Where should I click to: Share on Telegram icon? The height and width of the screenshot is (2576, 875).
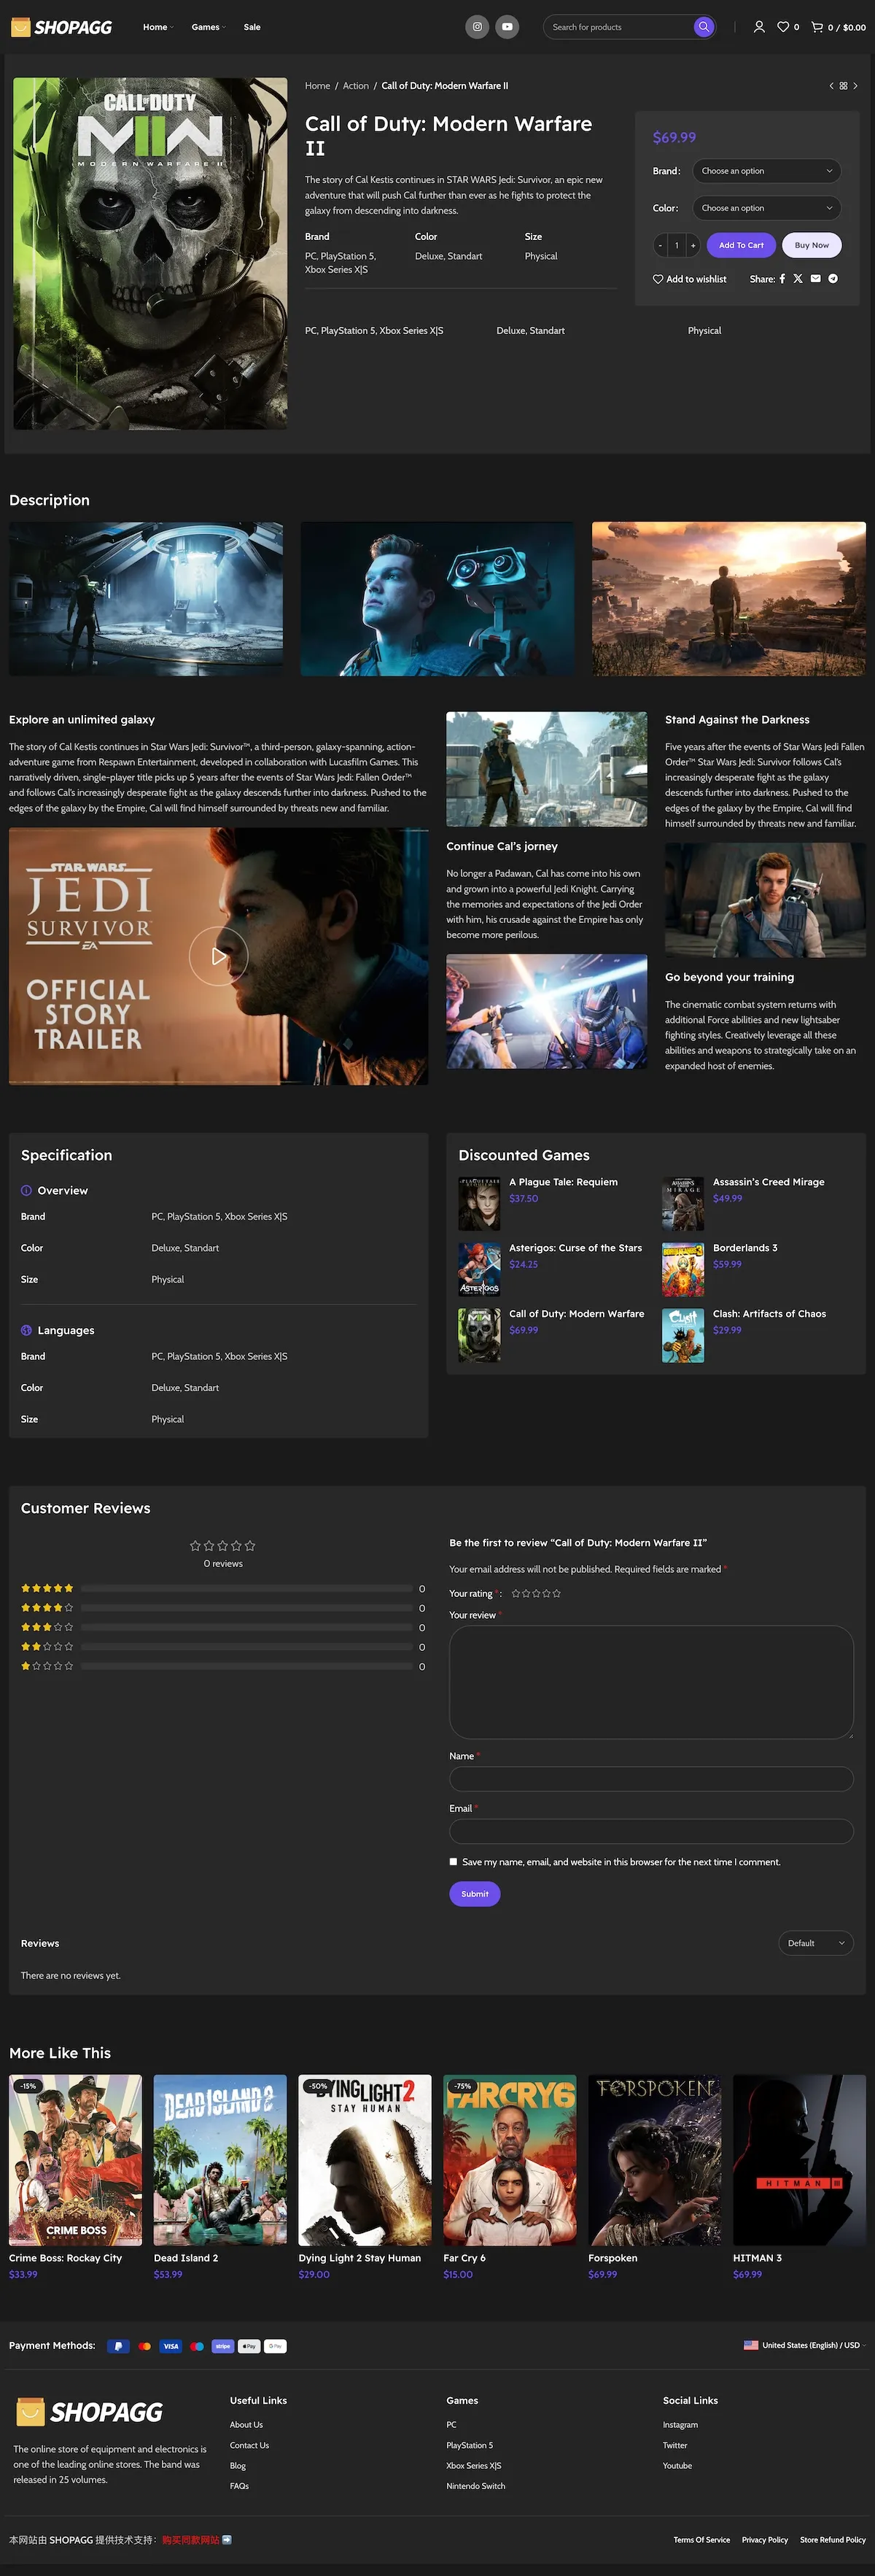833,279
